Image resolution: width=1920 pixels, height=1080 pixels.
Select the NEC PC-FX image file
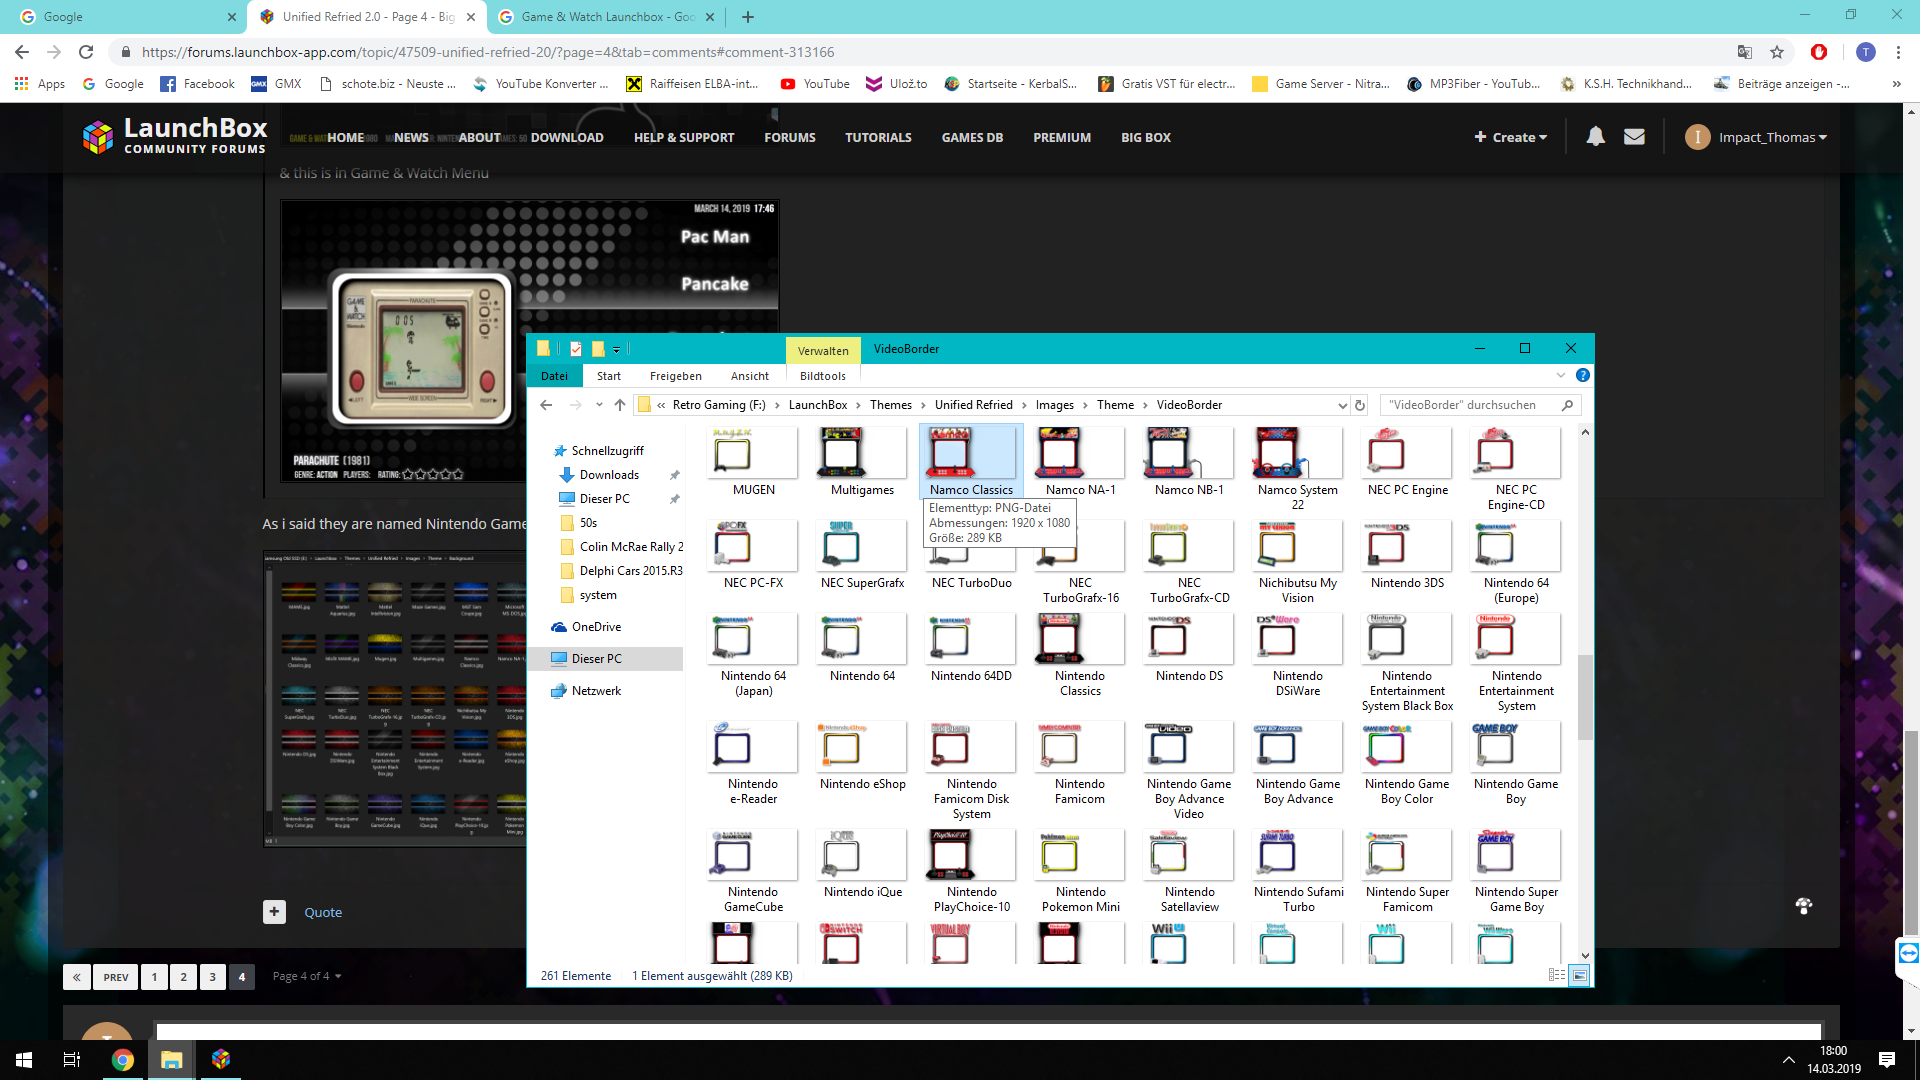(753, 555)
